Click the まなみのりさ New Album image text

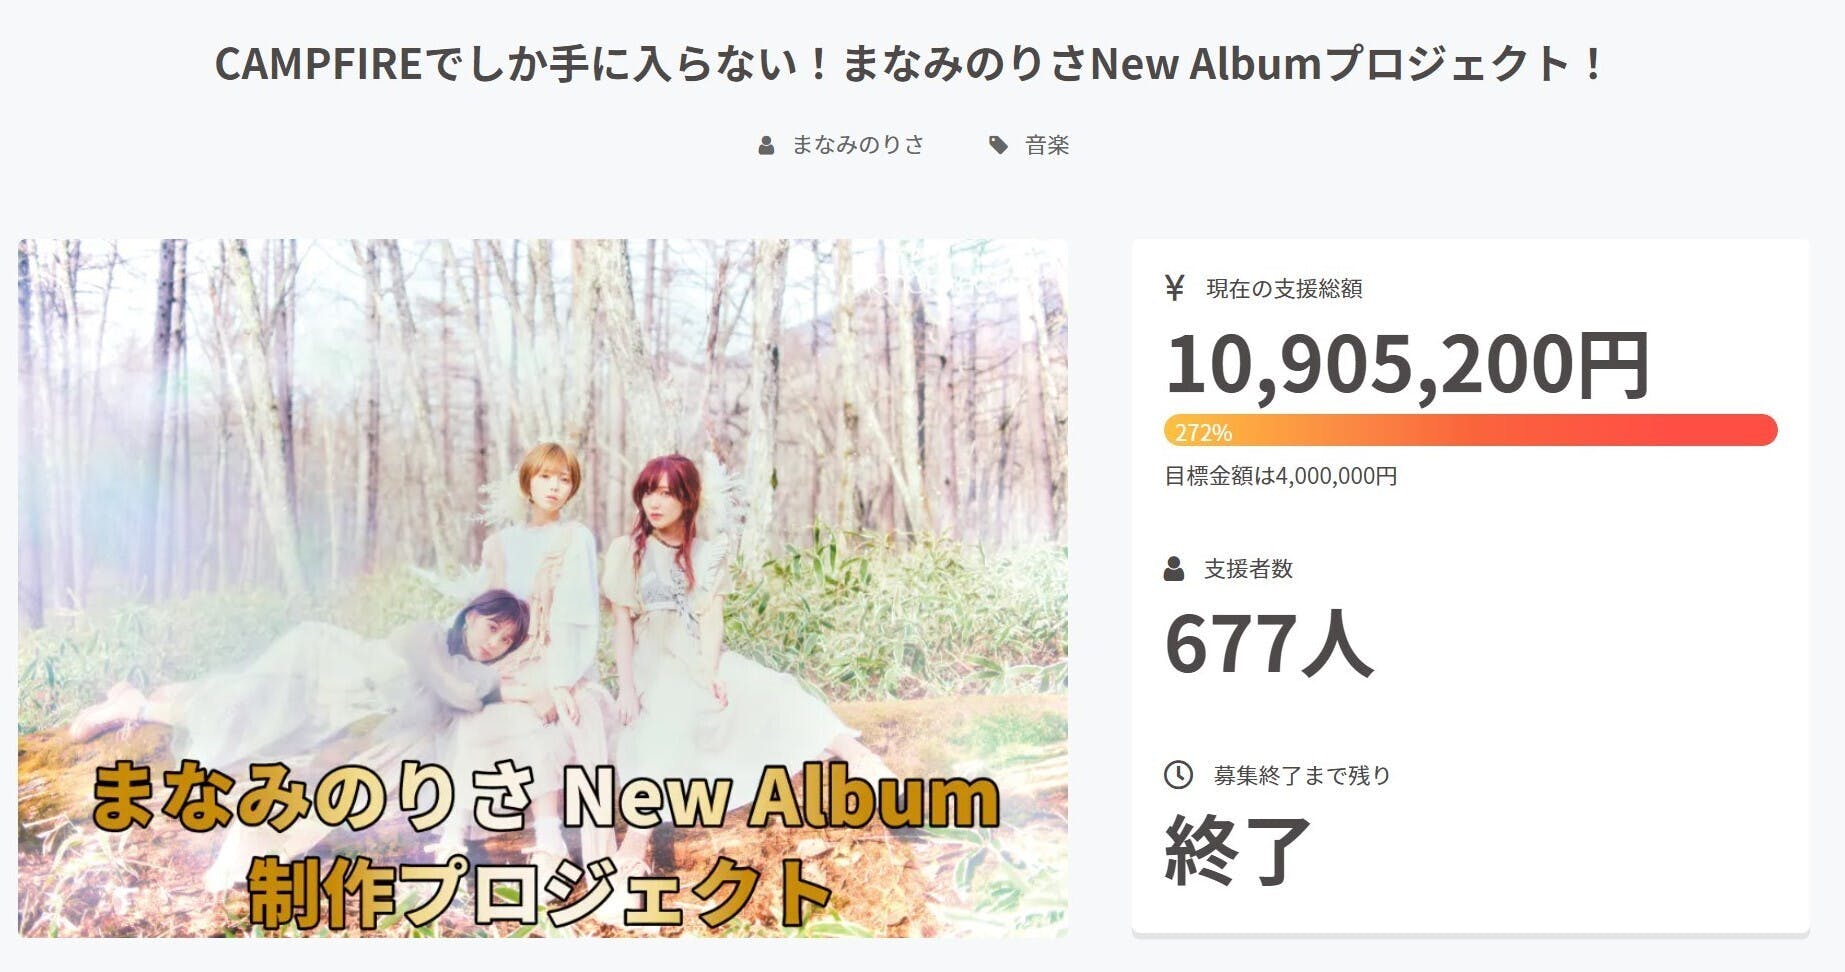coord(545,797)
